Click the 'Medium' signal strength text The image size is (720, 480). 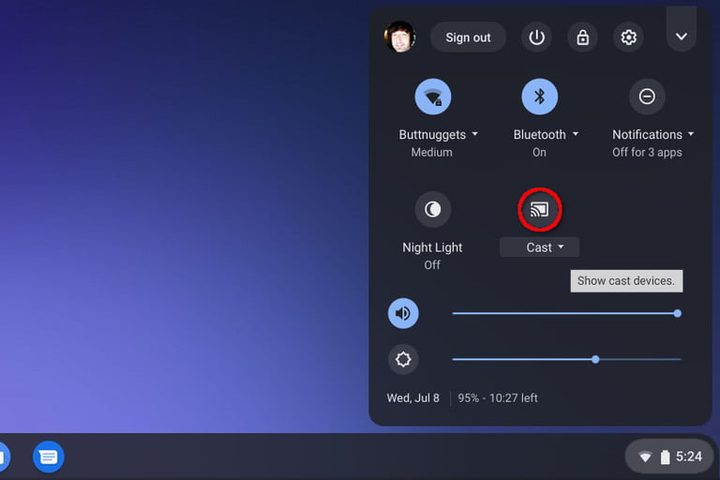(432, 152)
